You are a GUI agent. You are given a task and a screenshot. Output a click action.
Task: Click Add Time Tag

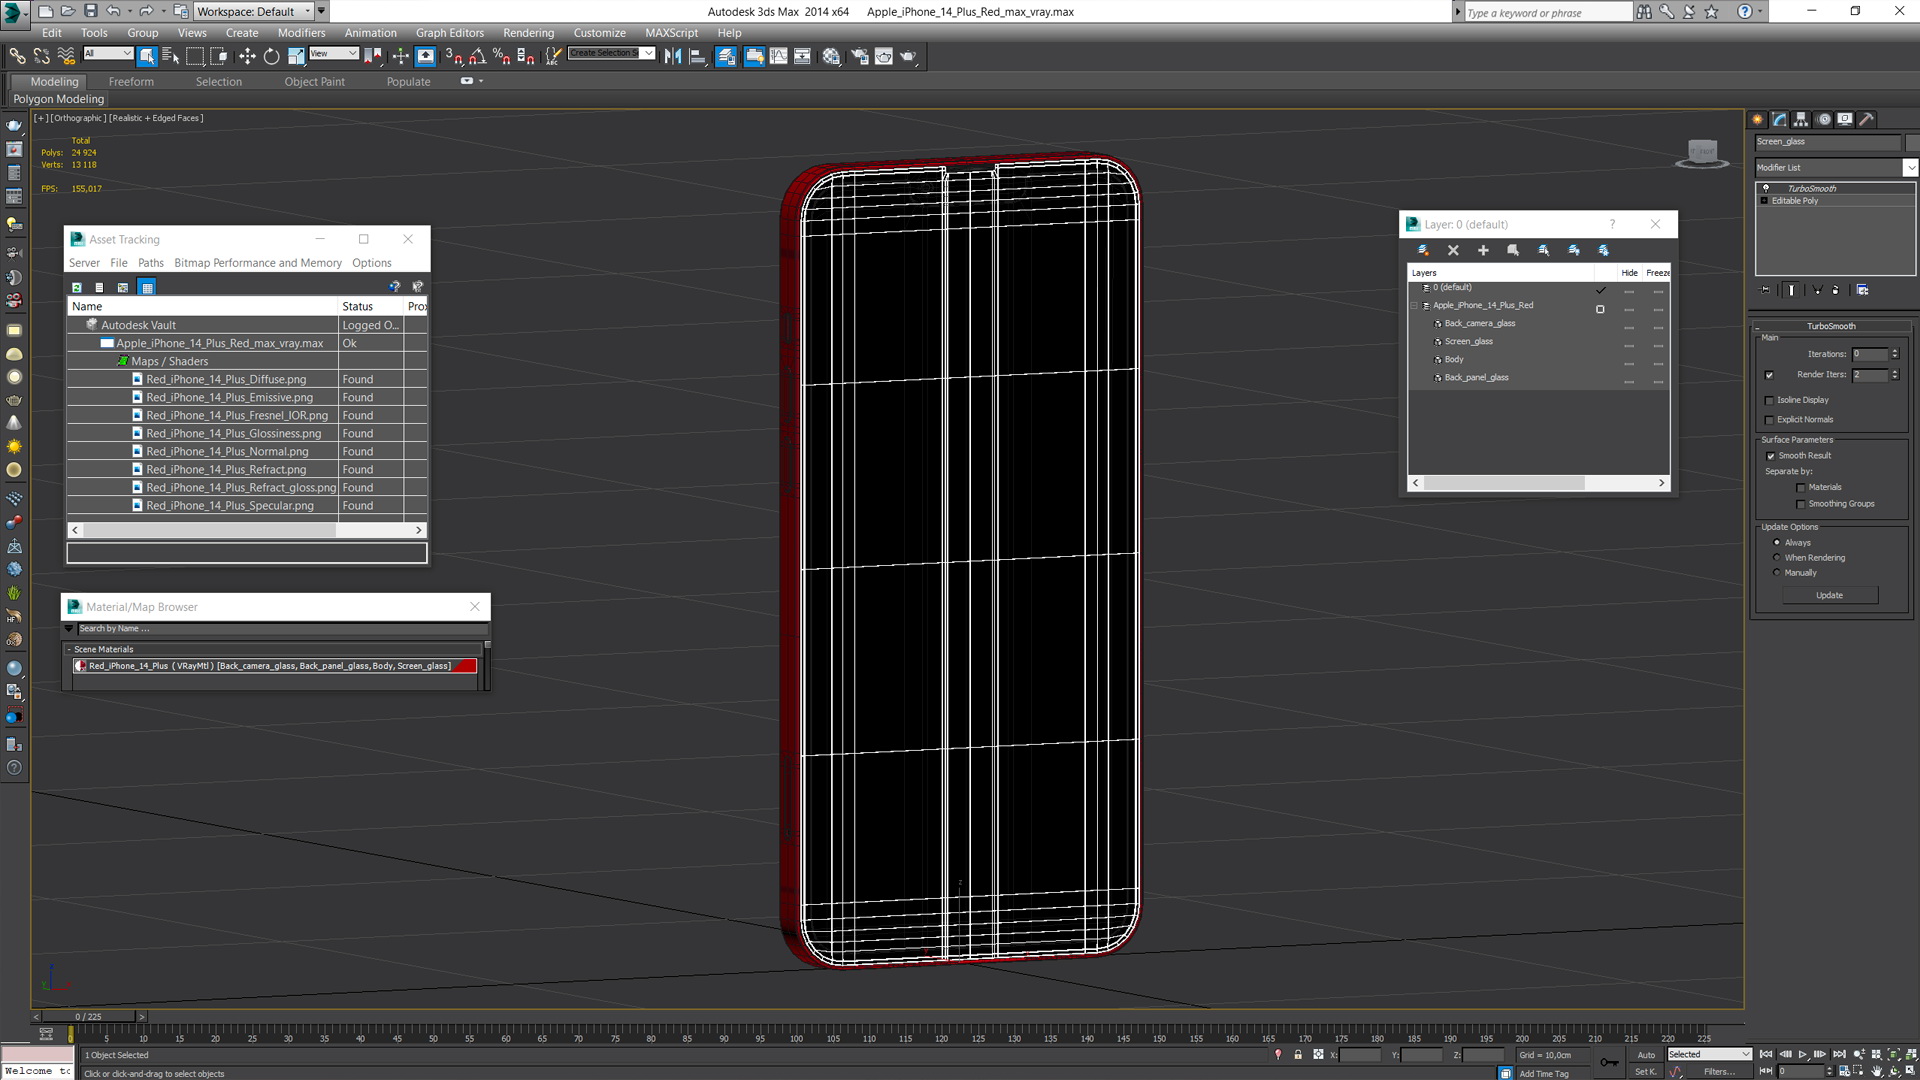(x=1544, y=1073)
